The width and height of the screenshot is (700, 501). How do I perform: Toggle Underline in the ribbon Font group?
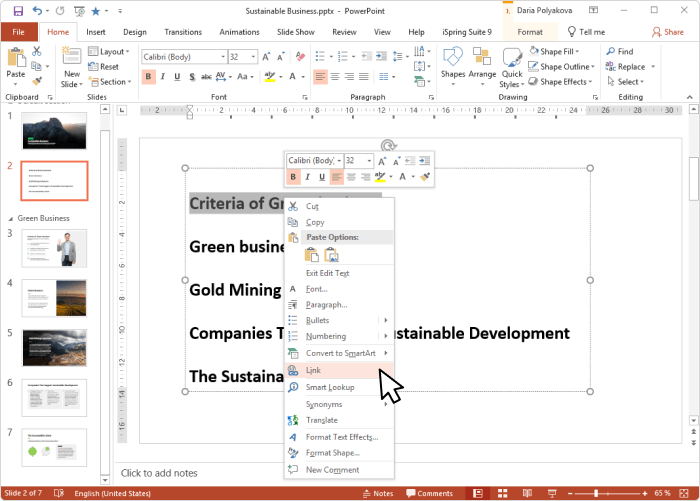tap(177, 77)
